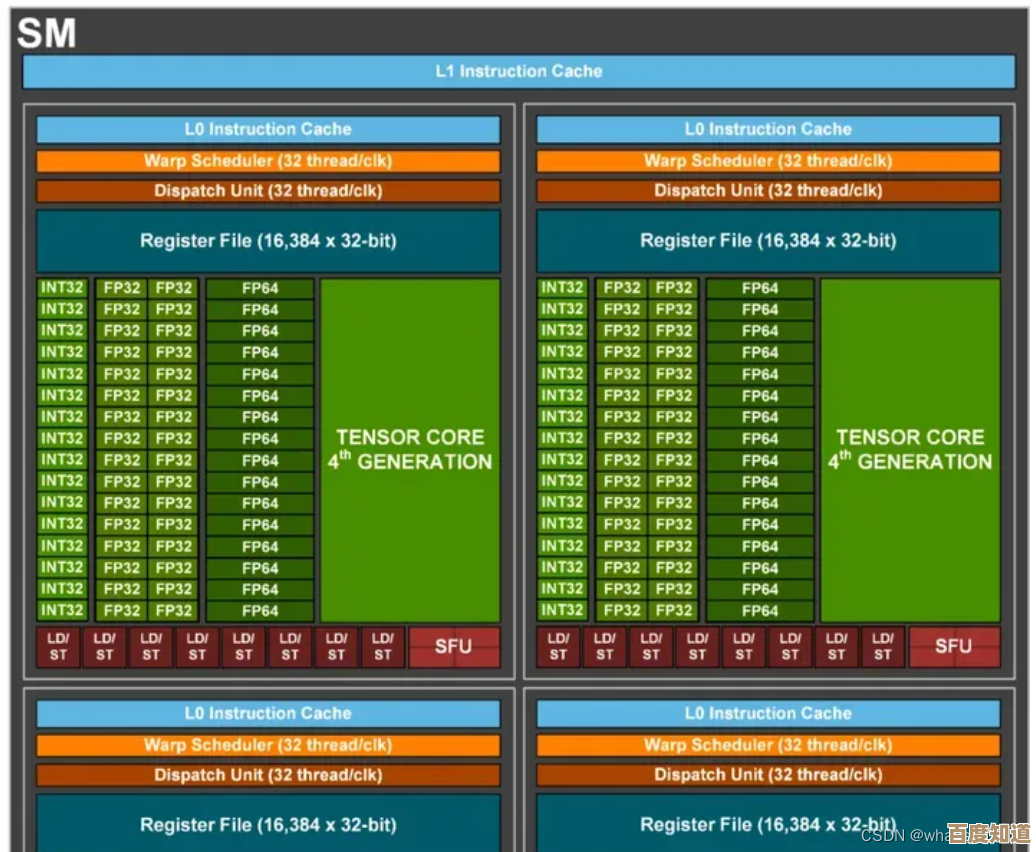
Task: Click the L1 Instruction Cache bar
Action: pos(518,71)
